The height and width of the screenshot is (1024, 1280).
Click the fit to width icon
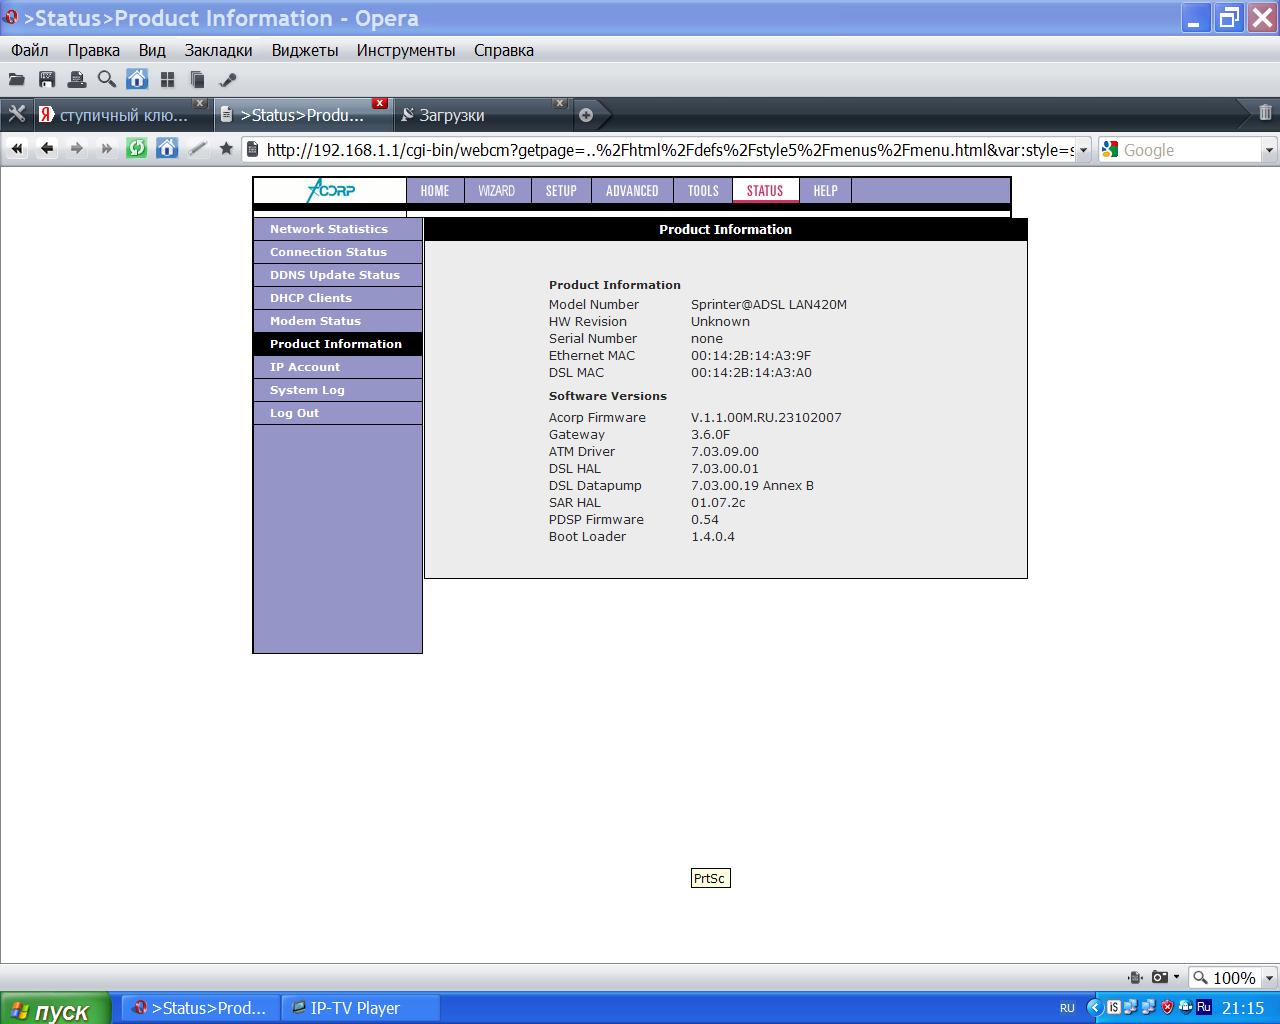click(1135, 977)
